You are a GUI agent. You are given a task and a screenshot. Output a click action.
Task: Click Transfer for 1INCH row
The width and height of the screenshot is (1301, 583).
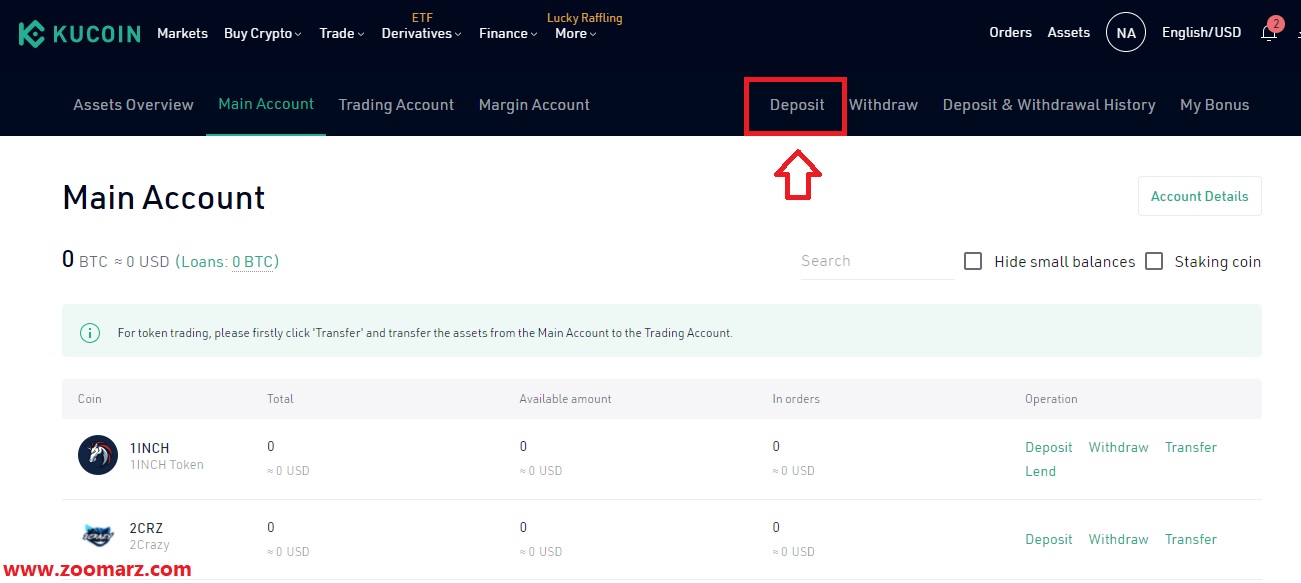1190,447
